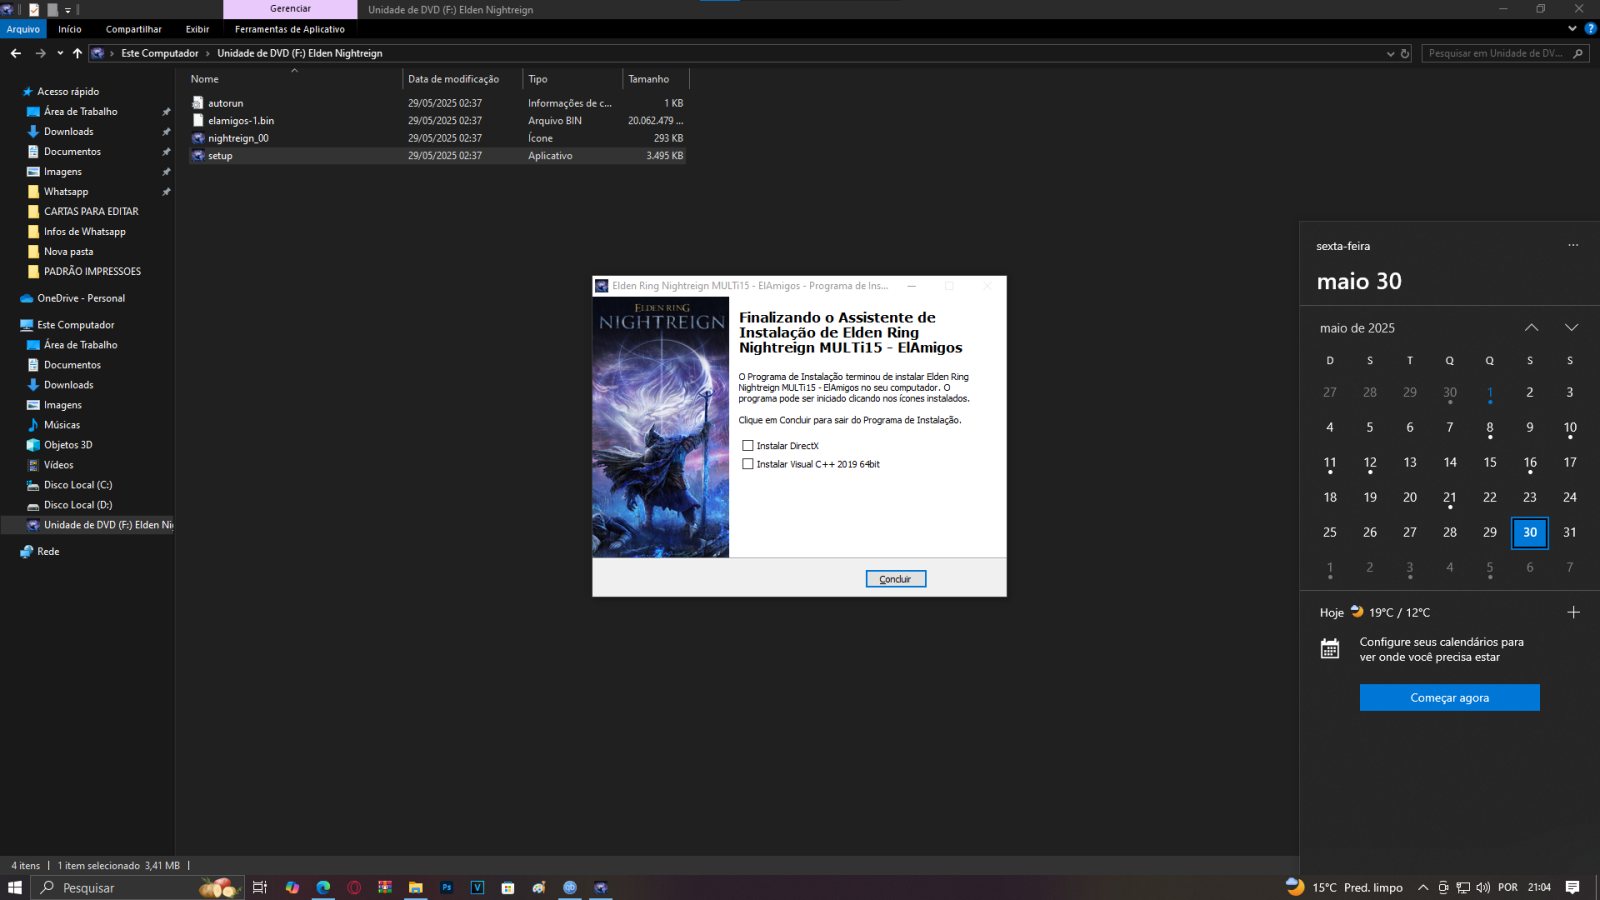Open the Exibir ribbon tab
The image size is (1600, 900).
coord(197,29)
